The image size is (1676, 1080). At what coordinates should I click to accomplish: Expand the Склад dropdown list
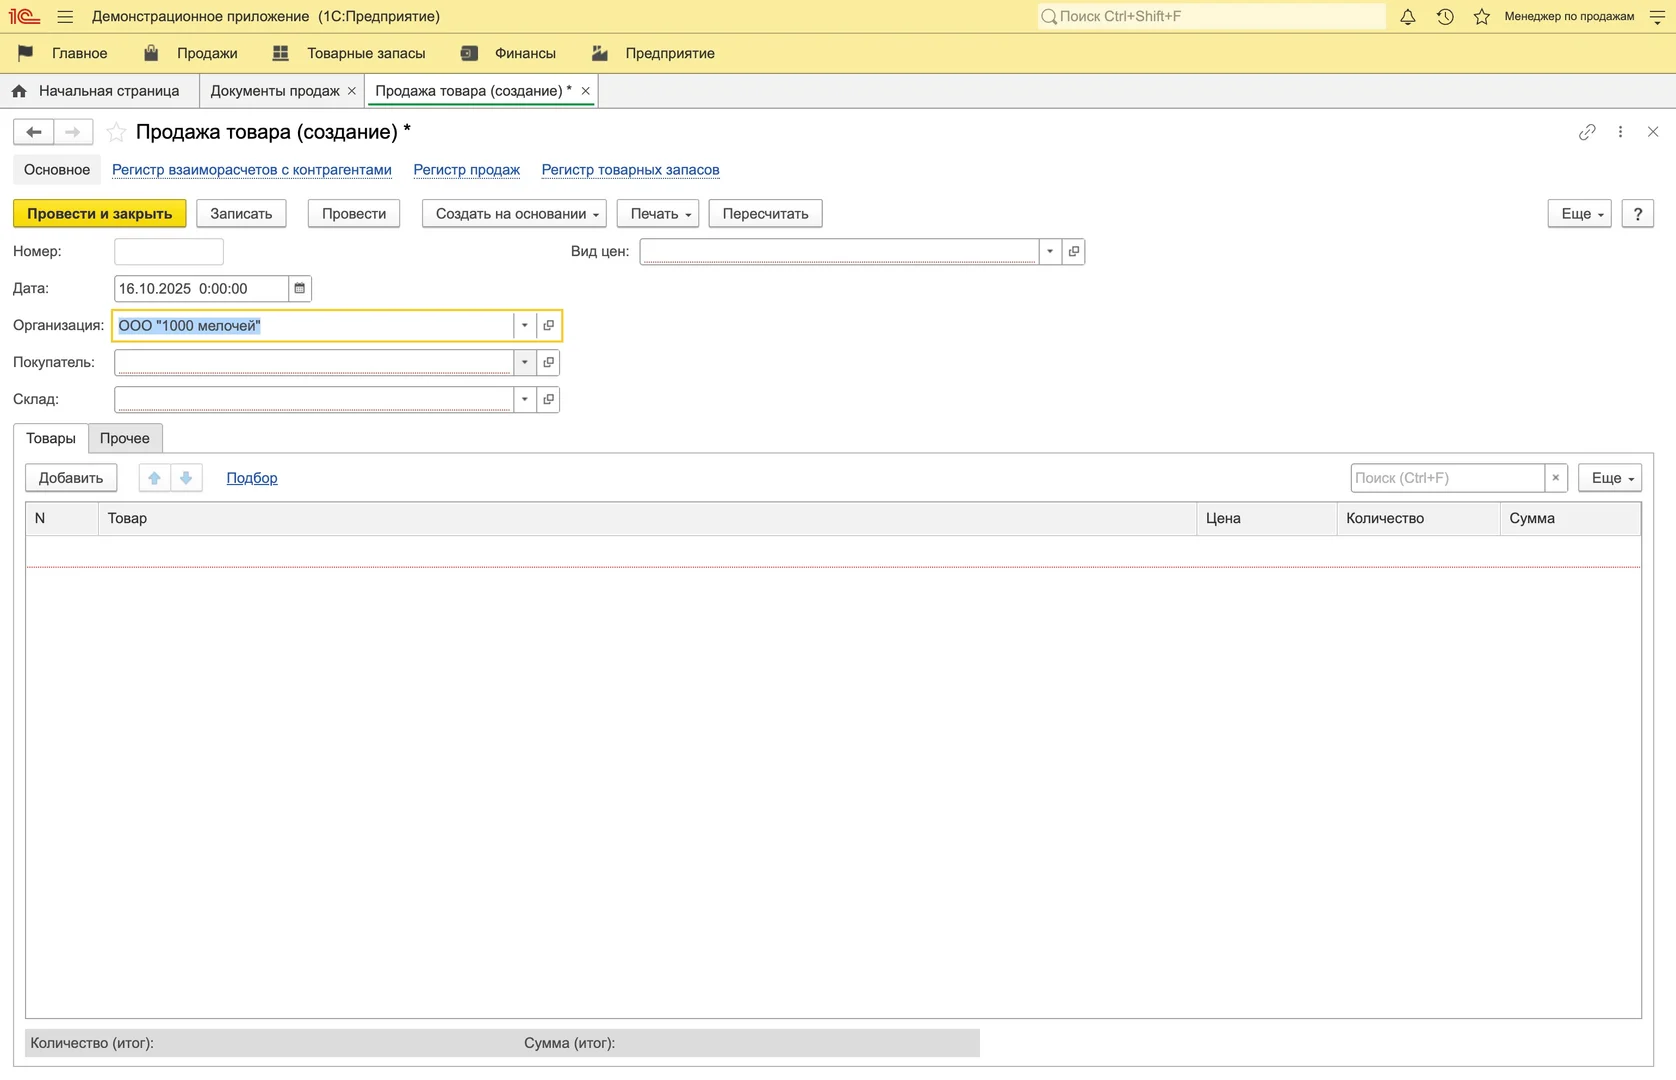(x=524, y=399)
